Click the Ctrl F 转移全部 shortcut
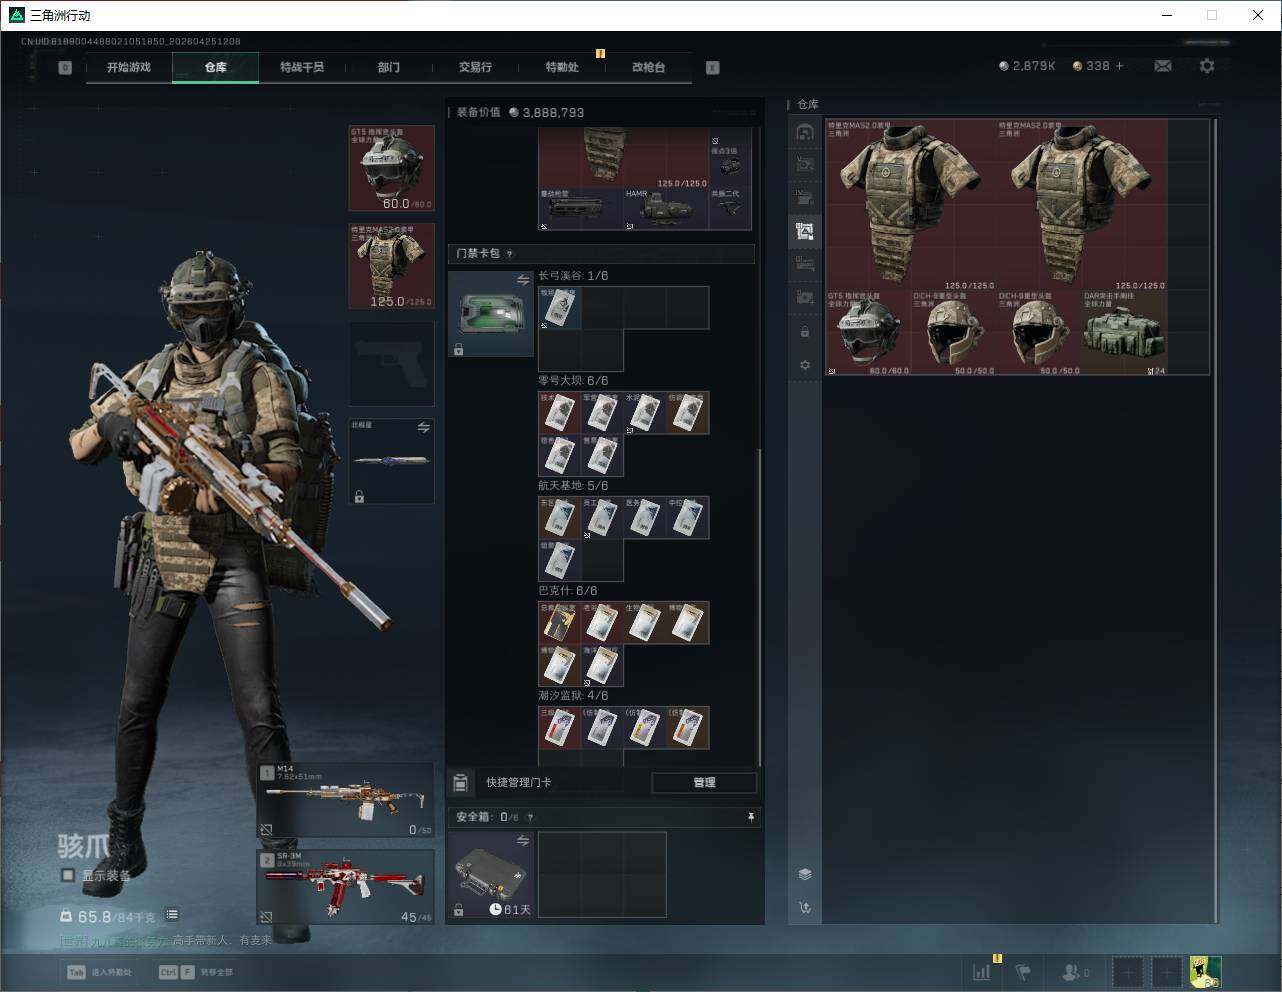 (x=196, y=972)
